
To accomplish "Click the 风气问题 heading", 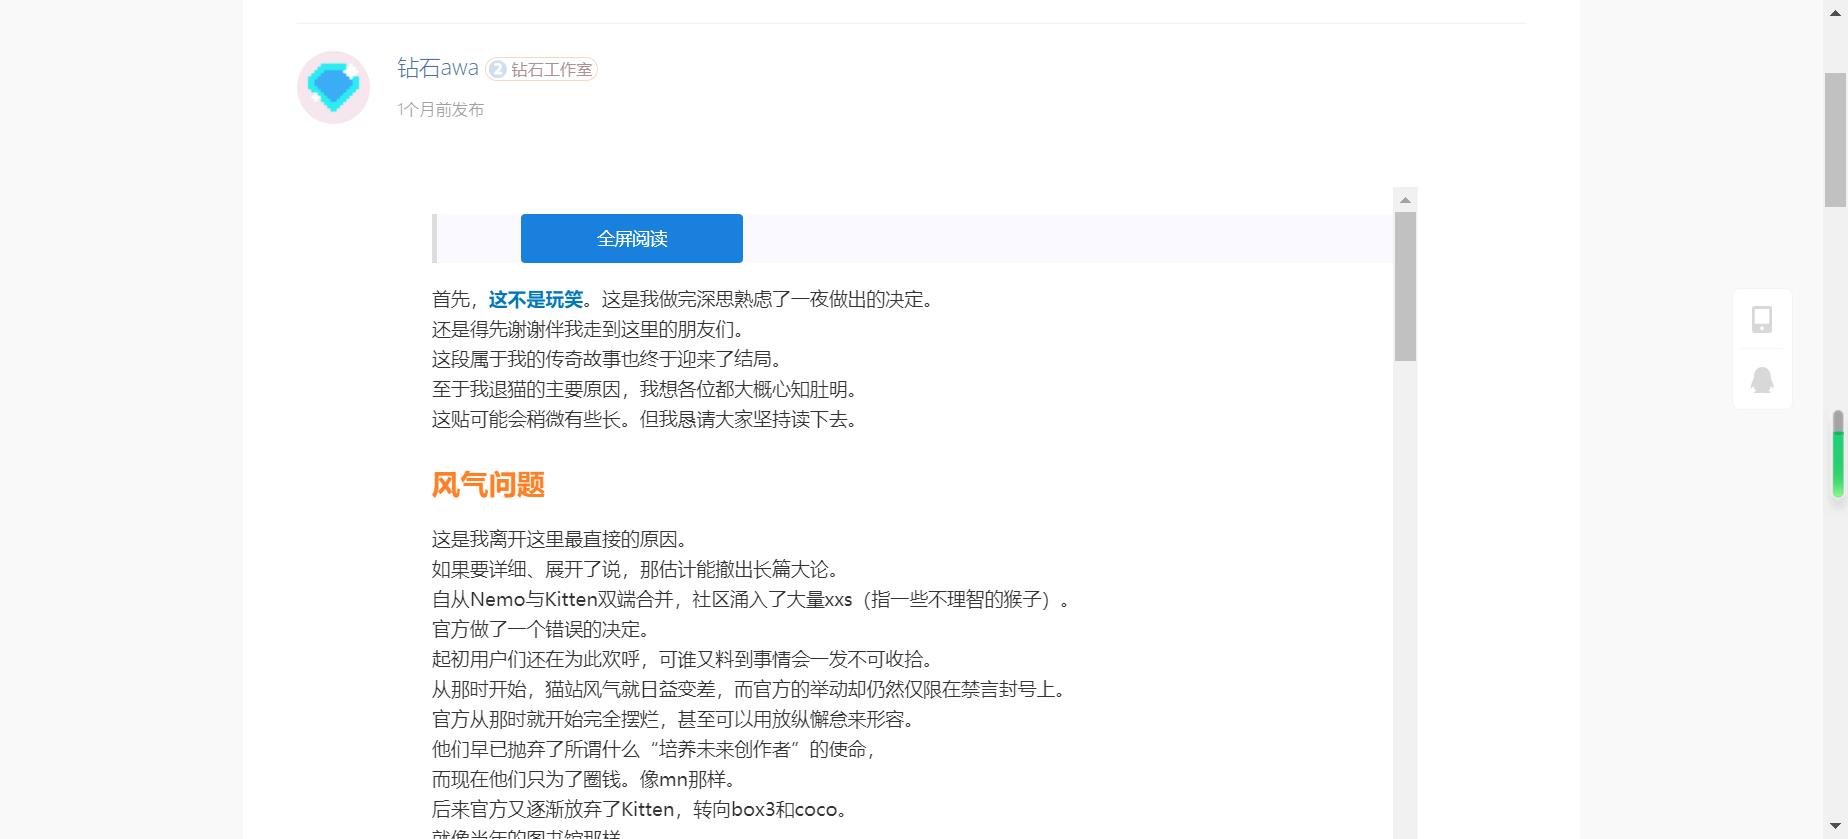I will [x=488, y=485].
